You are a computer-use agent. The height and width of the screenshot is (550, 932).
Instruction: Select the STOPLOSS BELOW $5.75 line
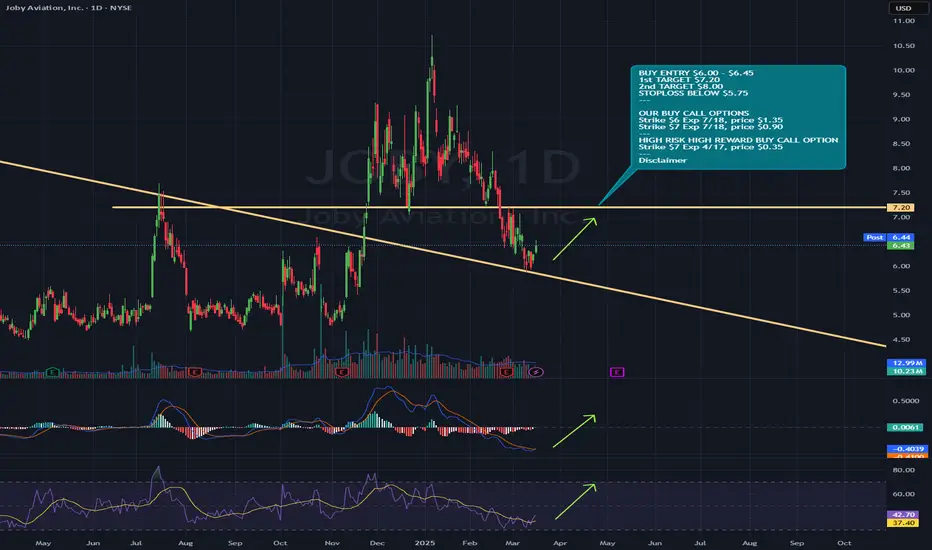coord(693,93)
